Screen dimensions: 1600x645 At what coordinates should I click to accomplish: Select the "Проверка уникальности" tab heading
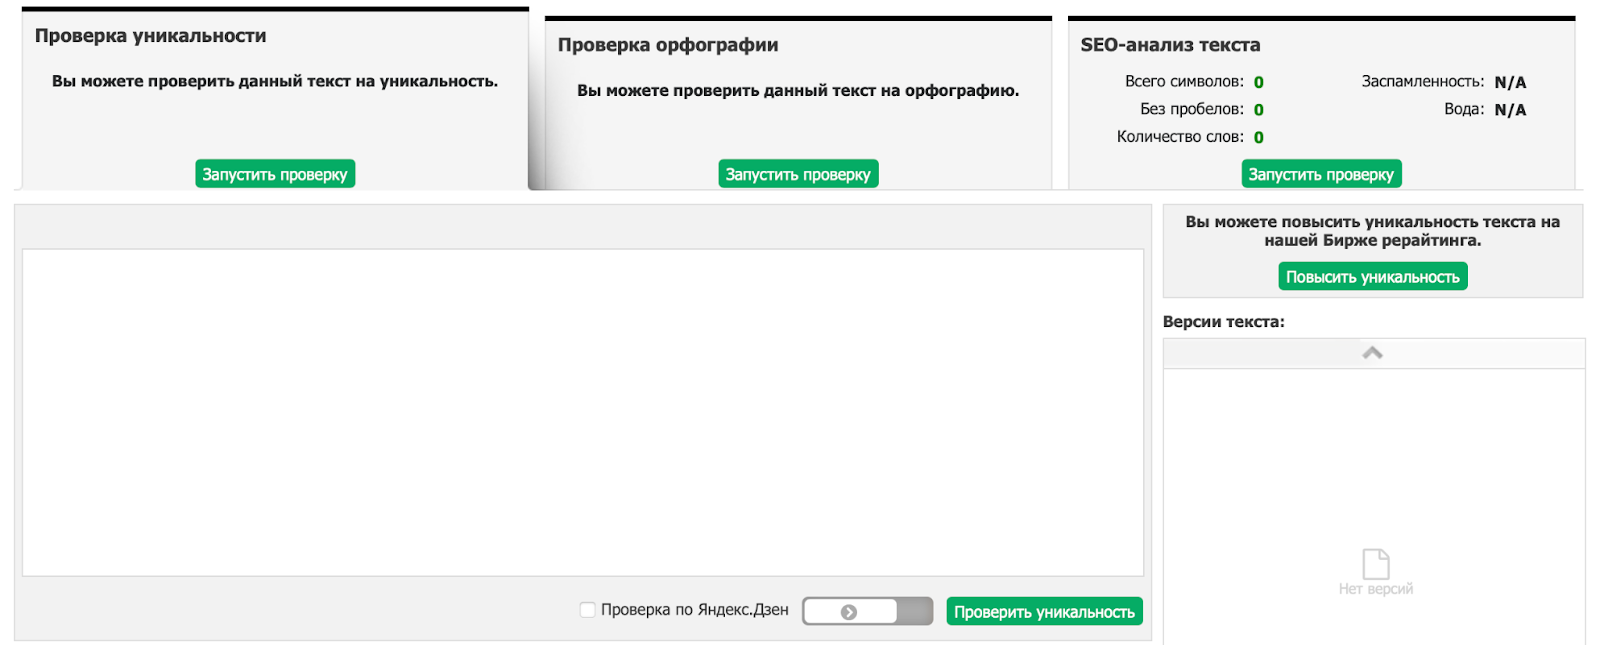click(151, 36)
